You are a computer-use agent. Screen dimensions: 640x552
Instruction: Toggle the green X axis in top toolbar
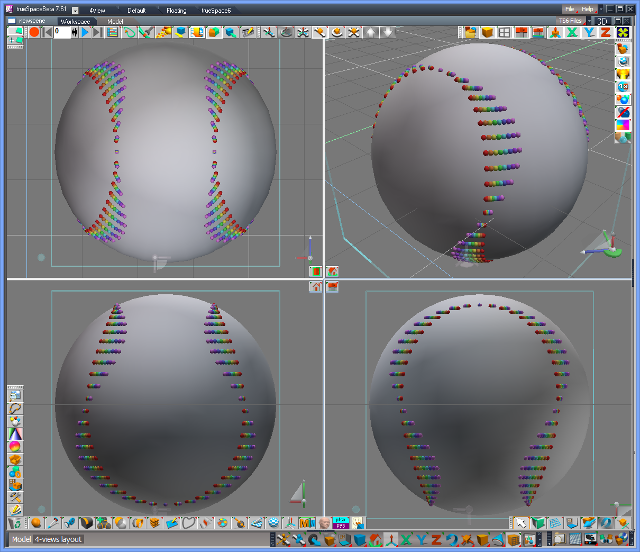572,32
